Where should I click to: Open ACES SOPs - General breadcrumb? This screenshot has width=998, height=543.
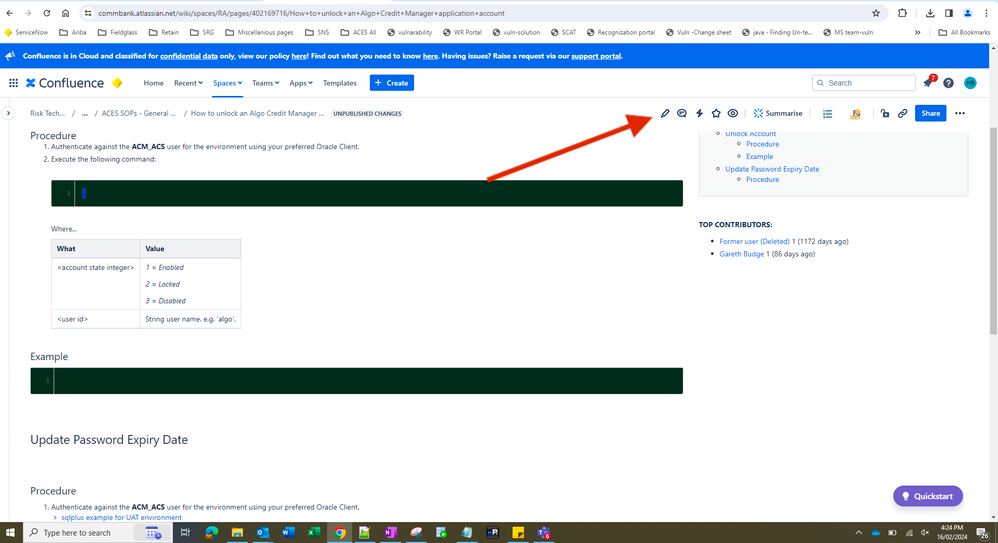click(139, 113)
